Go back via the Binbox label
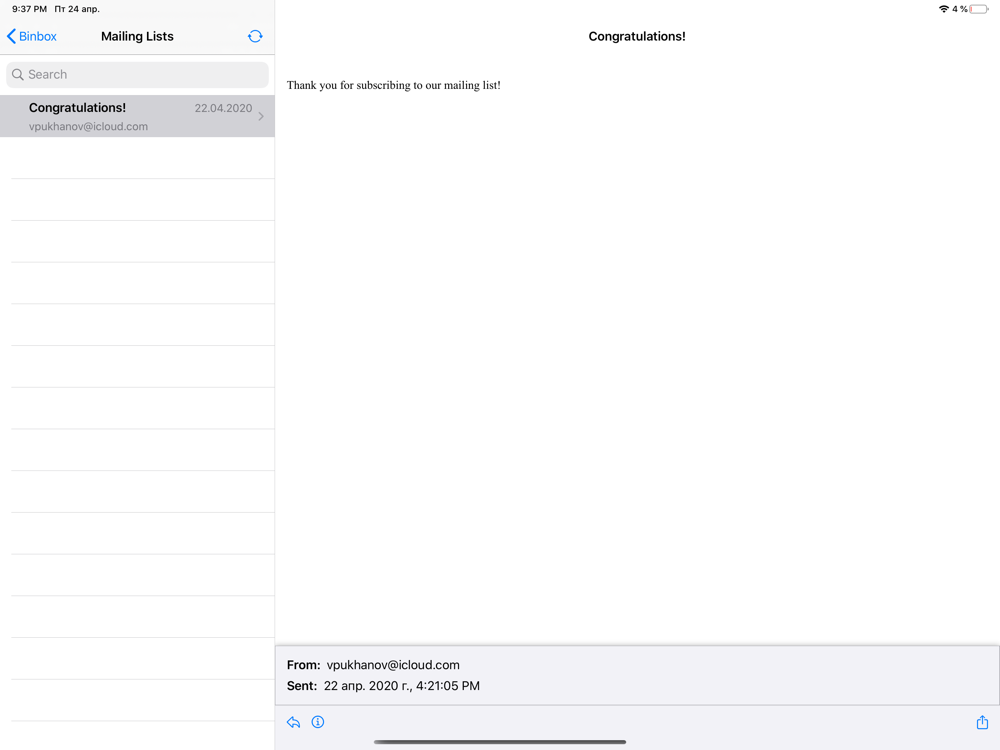Image resolution: width=1000 pixels, height=750 pixels. pyautogui.click(x=38, y=36)
